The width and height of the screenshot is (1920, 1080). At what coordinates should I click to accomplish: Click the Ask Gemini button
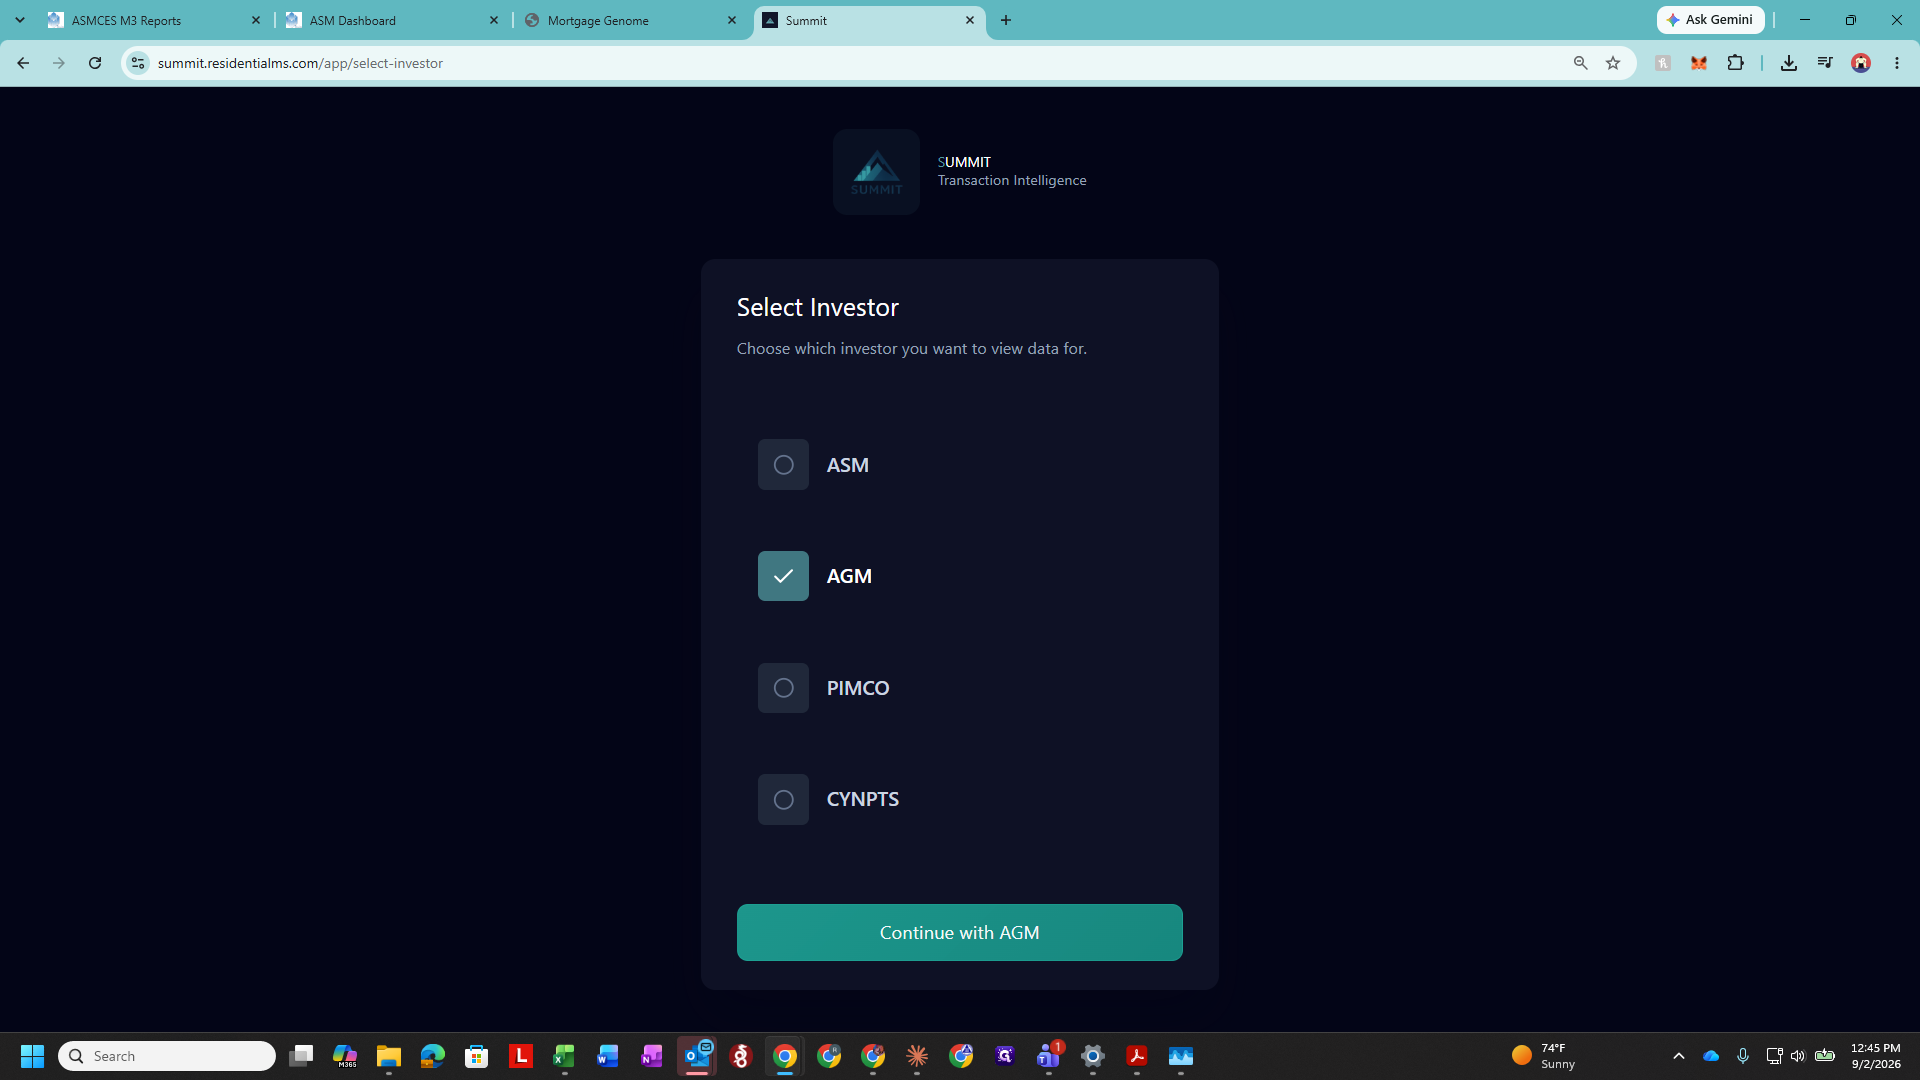[x=1710, y=20]
